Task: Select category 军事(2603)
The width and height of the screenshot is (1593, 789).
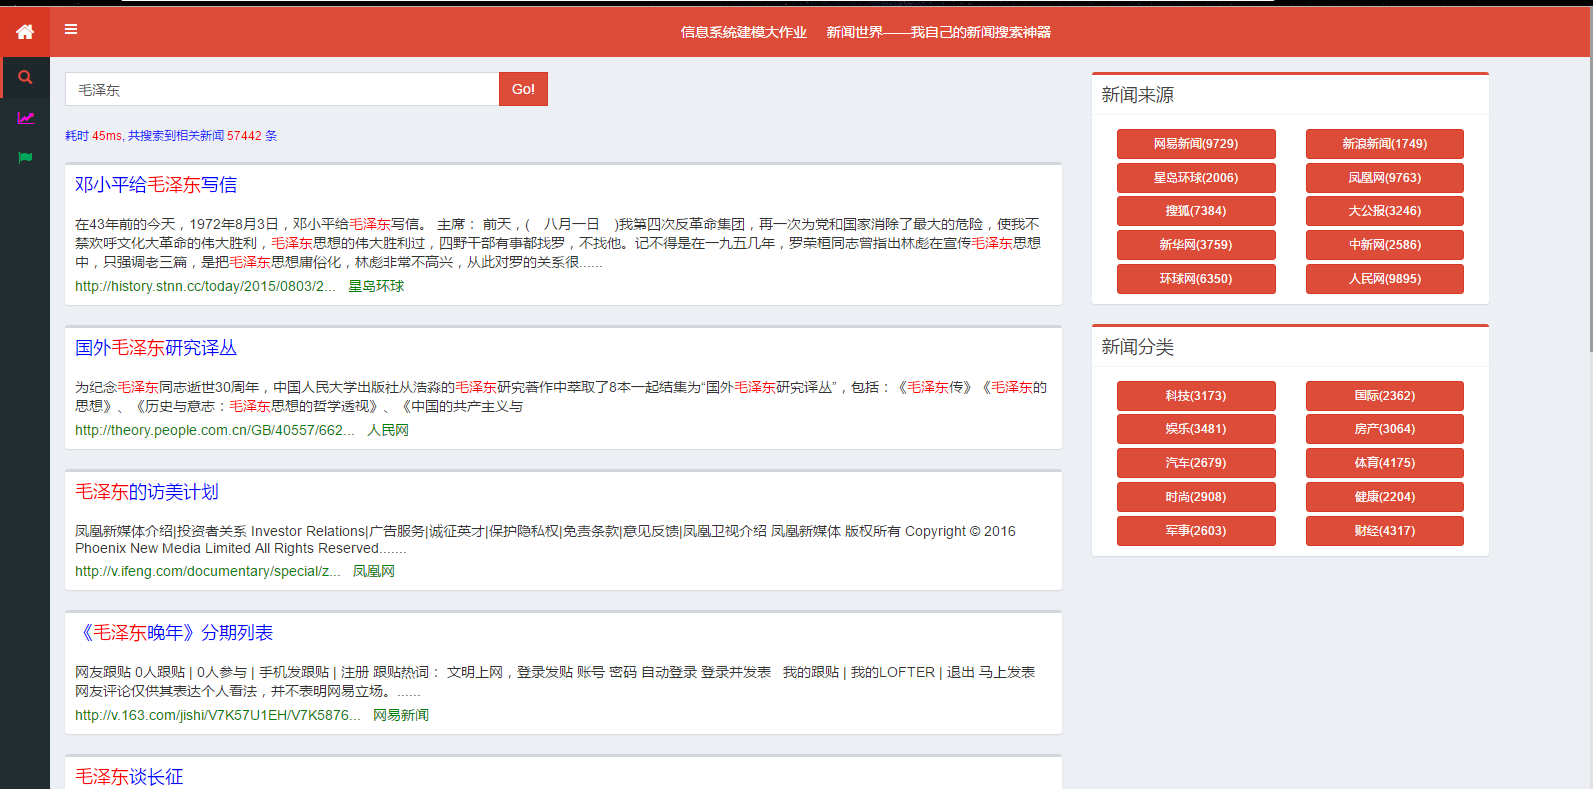Action: click(1196, 531)
